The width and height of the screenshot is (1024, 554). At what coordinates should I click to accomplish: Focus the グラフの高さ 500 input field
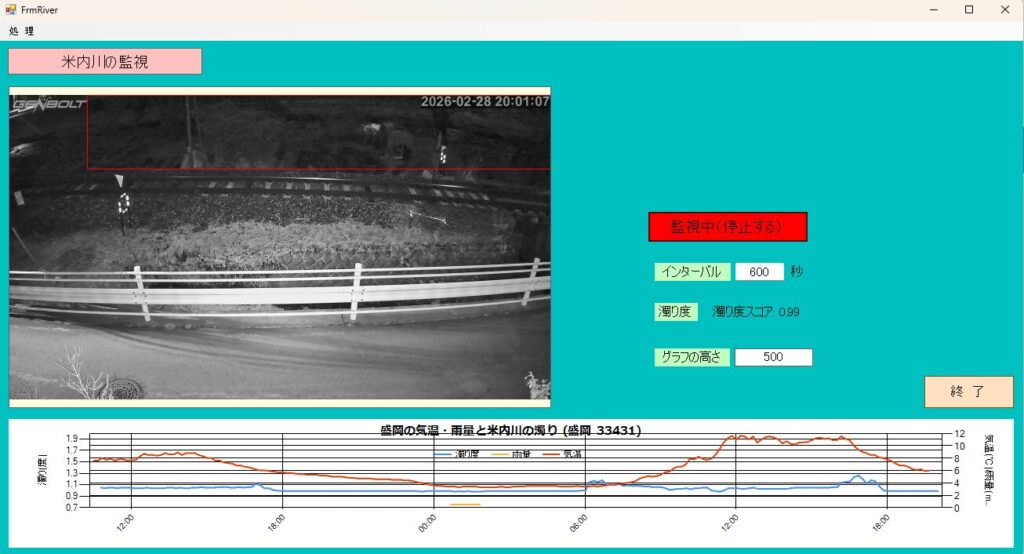click(x=773, y=357)
